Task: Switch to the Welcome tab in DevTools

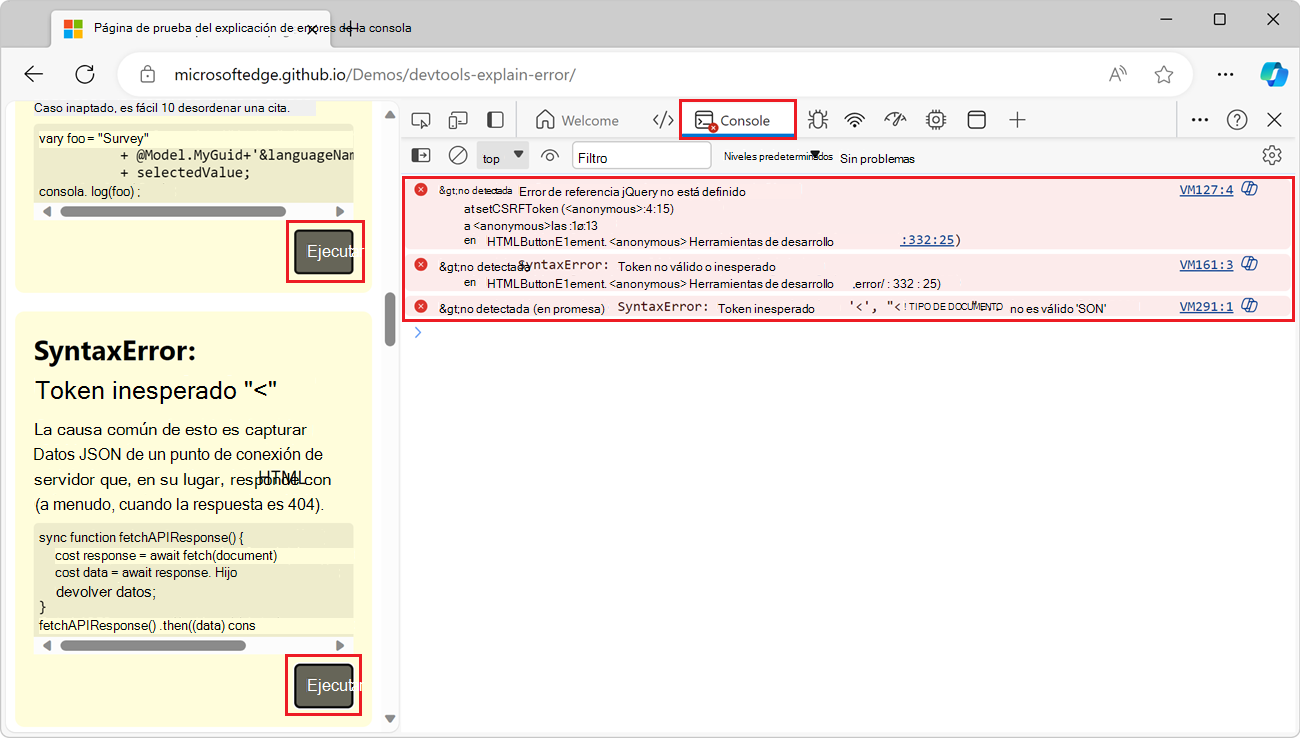Action: pyautogui.click(x=578, y=119)
